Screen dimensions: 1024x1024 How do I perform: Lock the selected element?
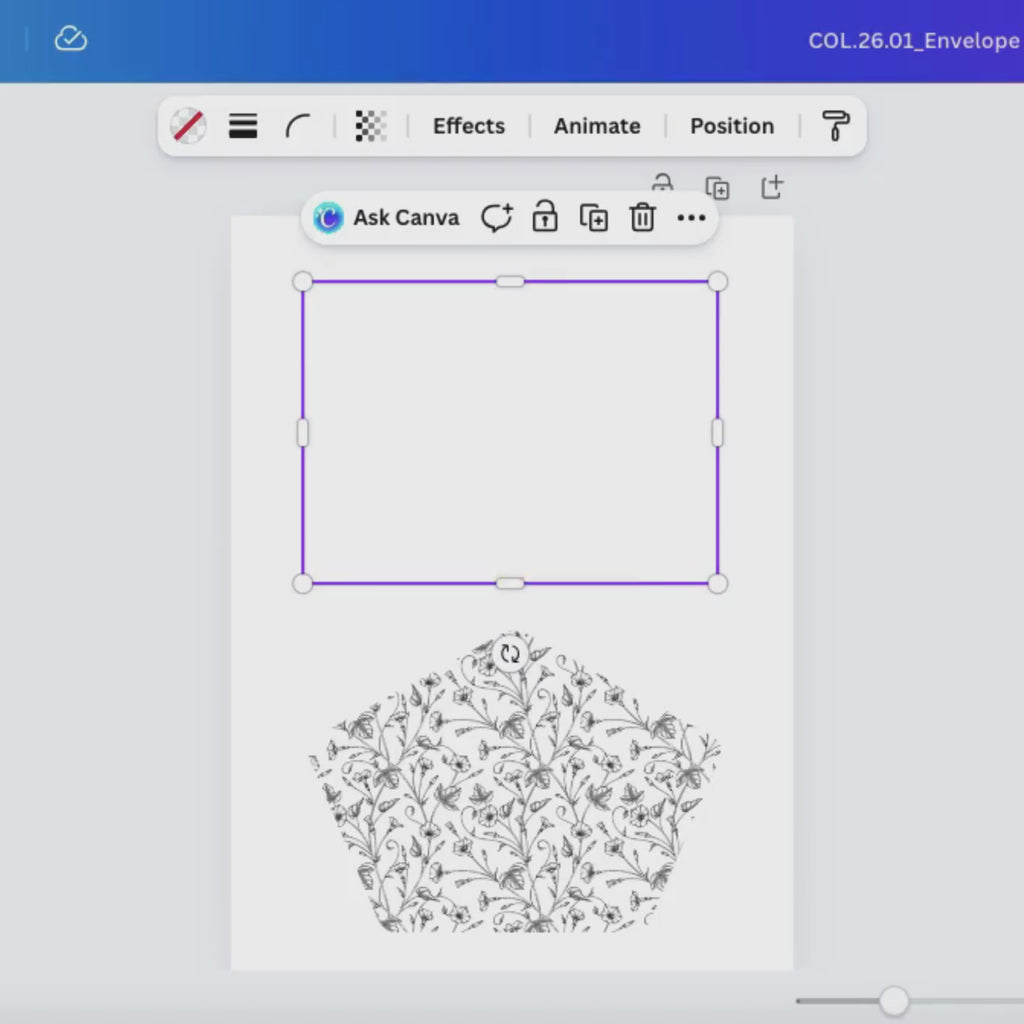(545, 217)
